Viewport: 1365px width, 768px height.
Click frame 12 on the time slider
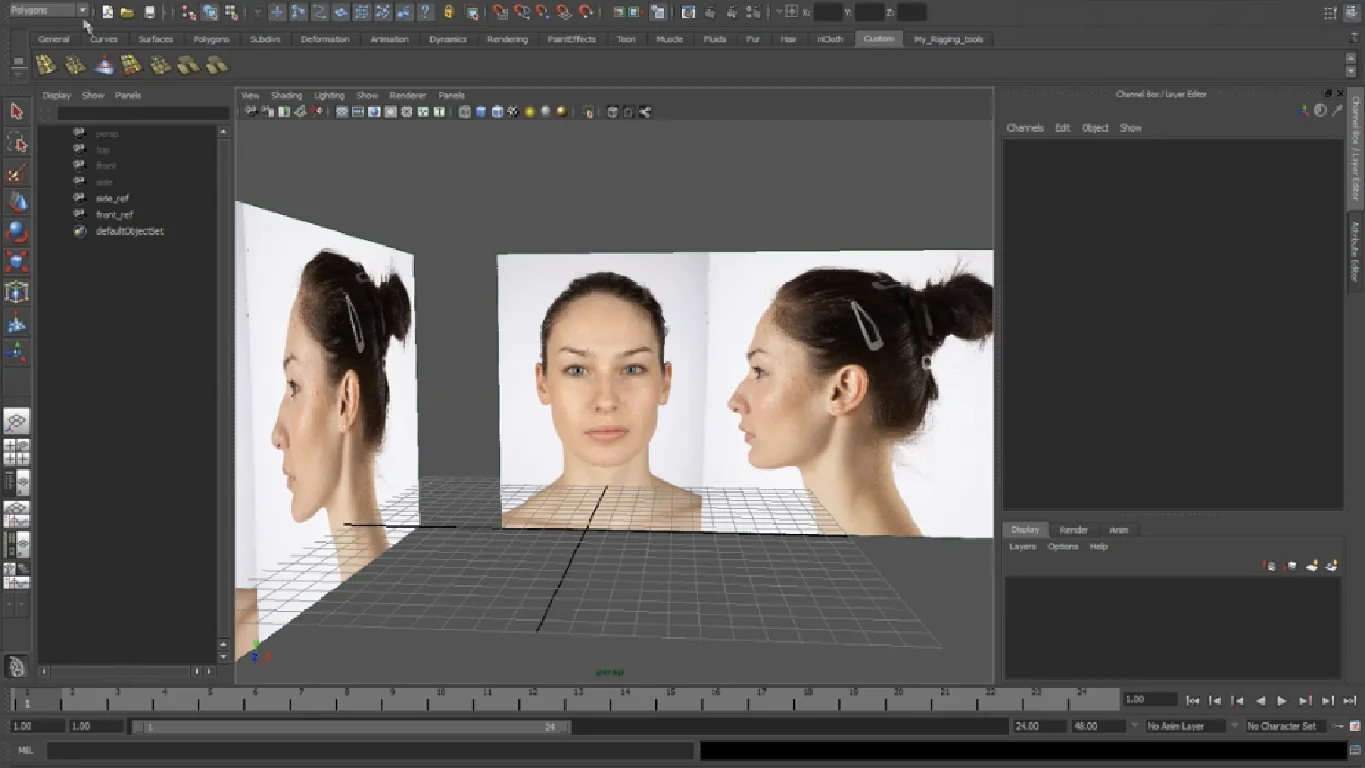click(533, 699)
